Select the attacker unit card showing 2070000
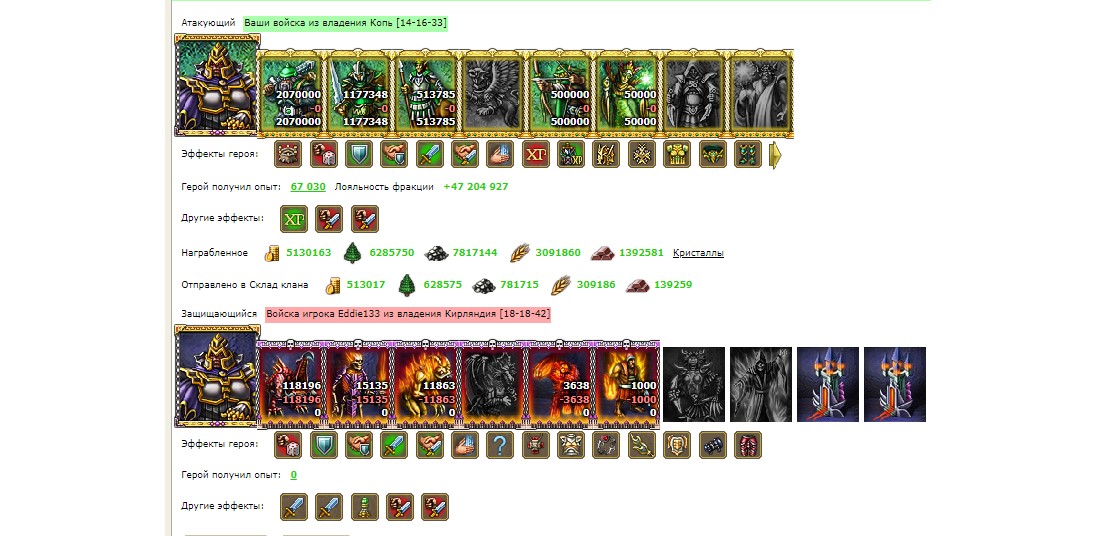 point(291,92)
